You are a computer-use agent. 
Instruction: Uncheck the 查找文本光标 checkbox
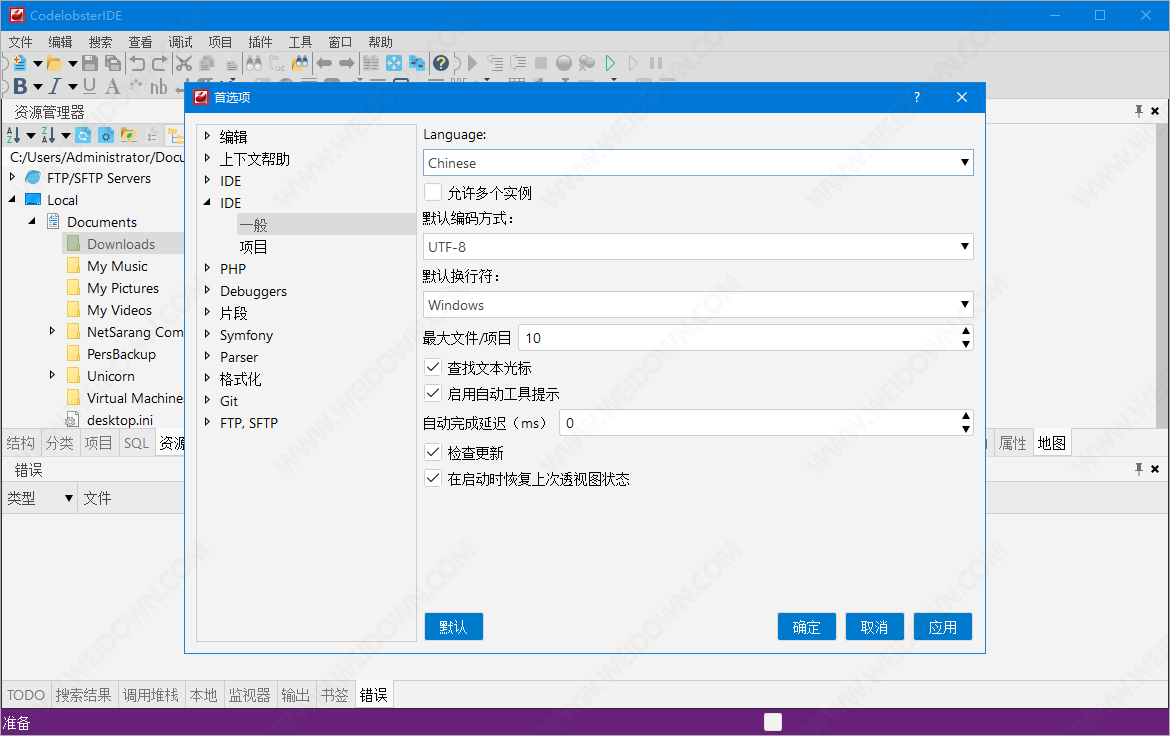tap(433, 368)
